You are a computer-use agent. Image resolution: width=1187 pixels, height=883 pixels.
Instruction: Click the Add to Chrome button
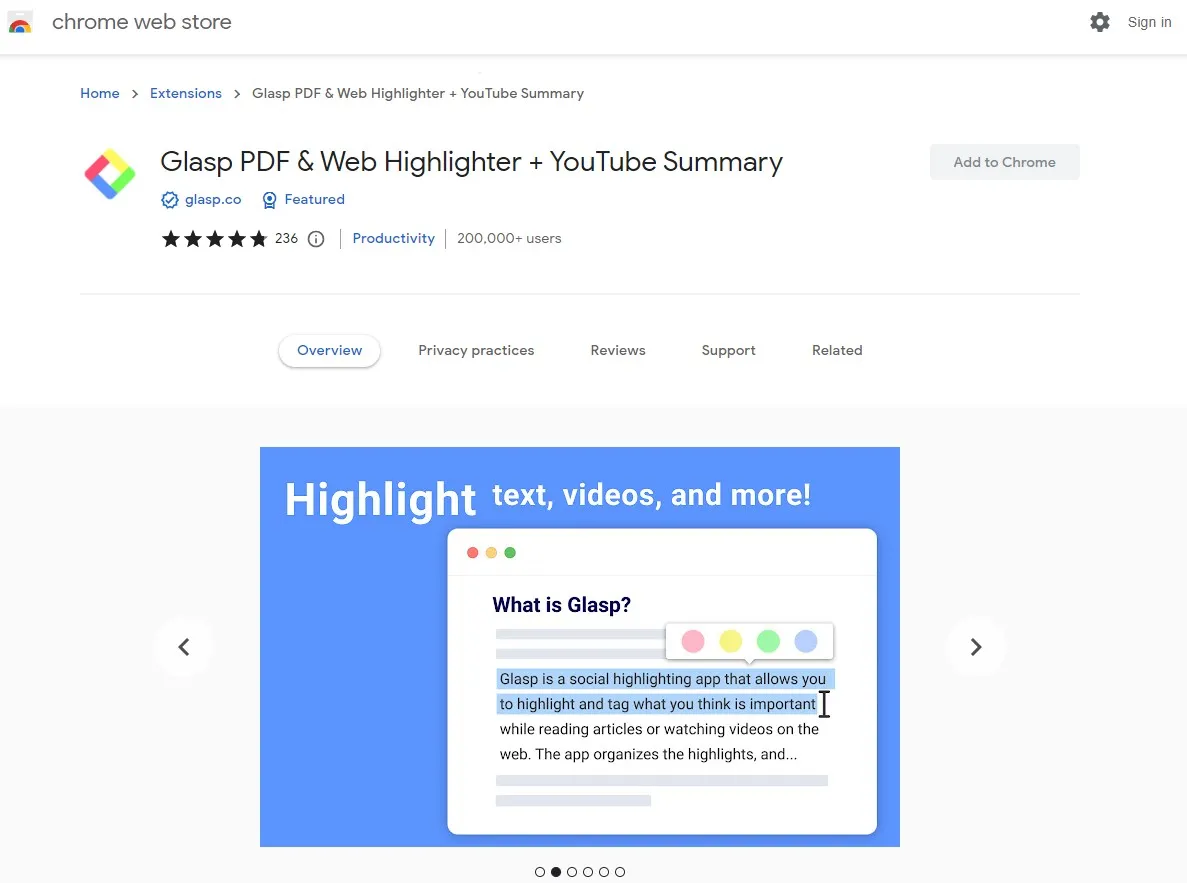pos(1005,162)
